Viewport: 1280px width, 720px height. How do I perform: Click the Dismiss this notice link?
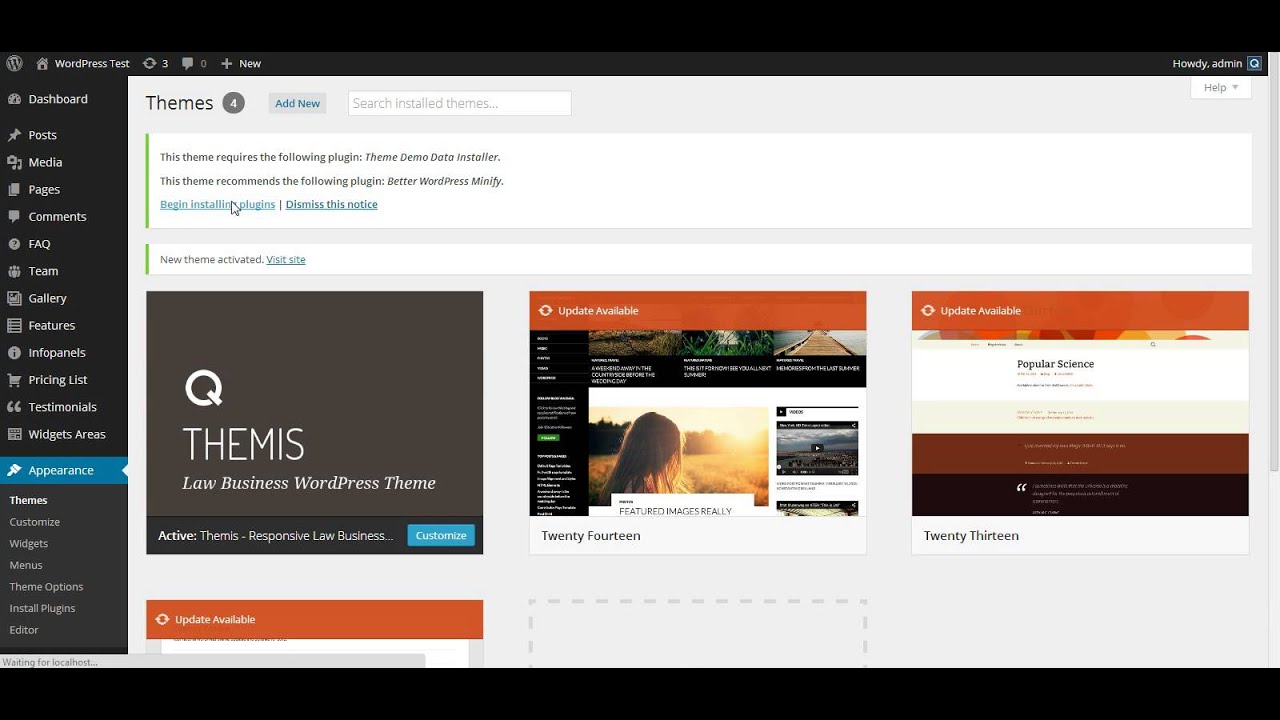[331, 204]
